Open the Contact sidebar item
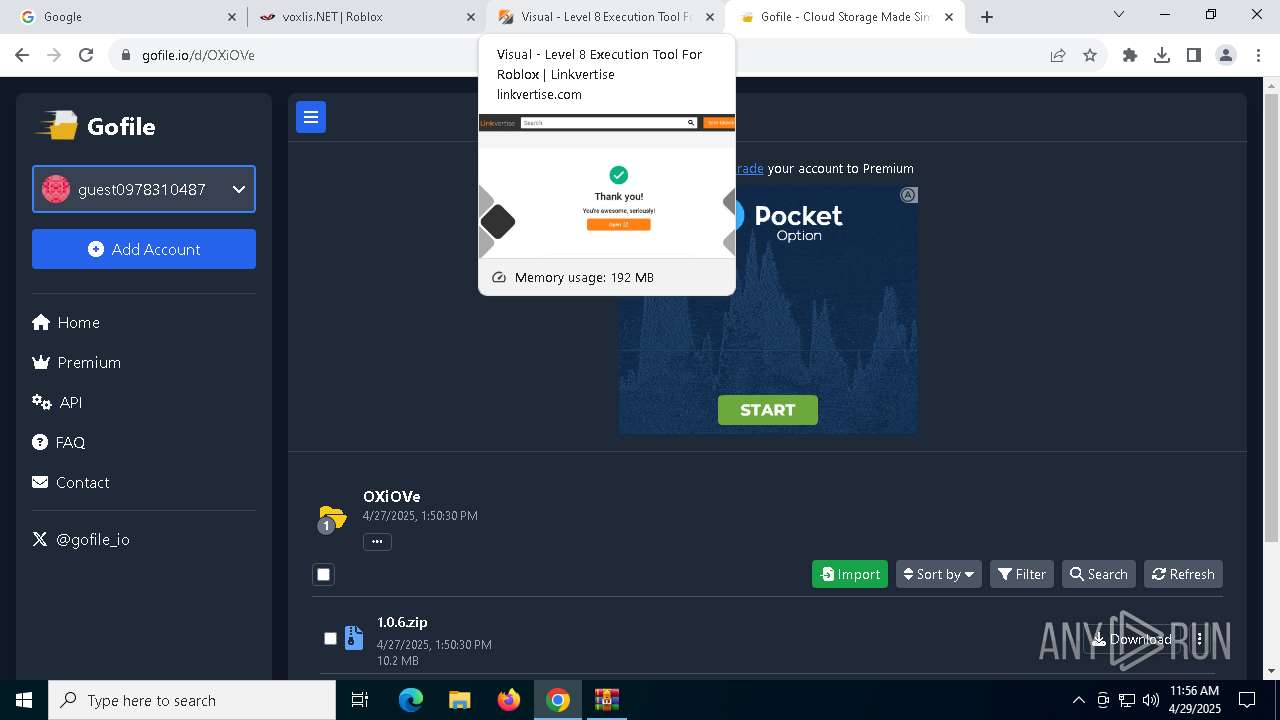Image resolution: width=1280 pixels, height=720 pixels. 71,482
